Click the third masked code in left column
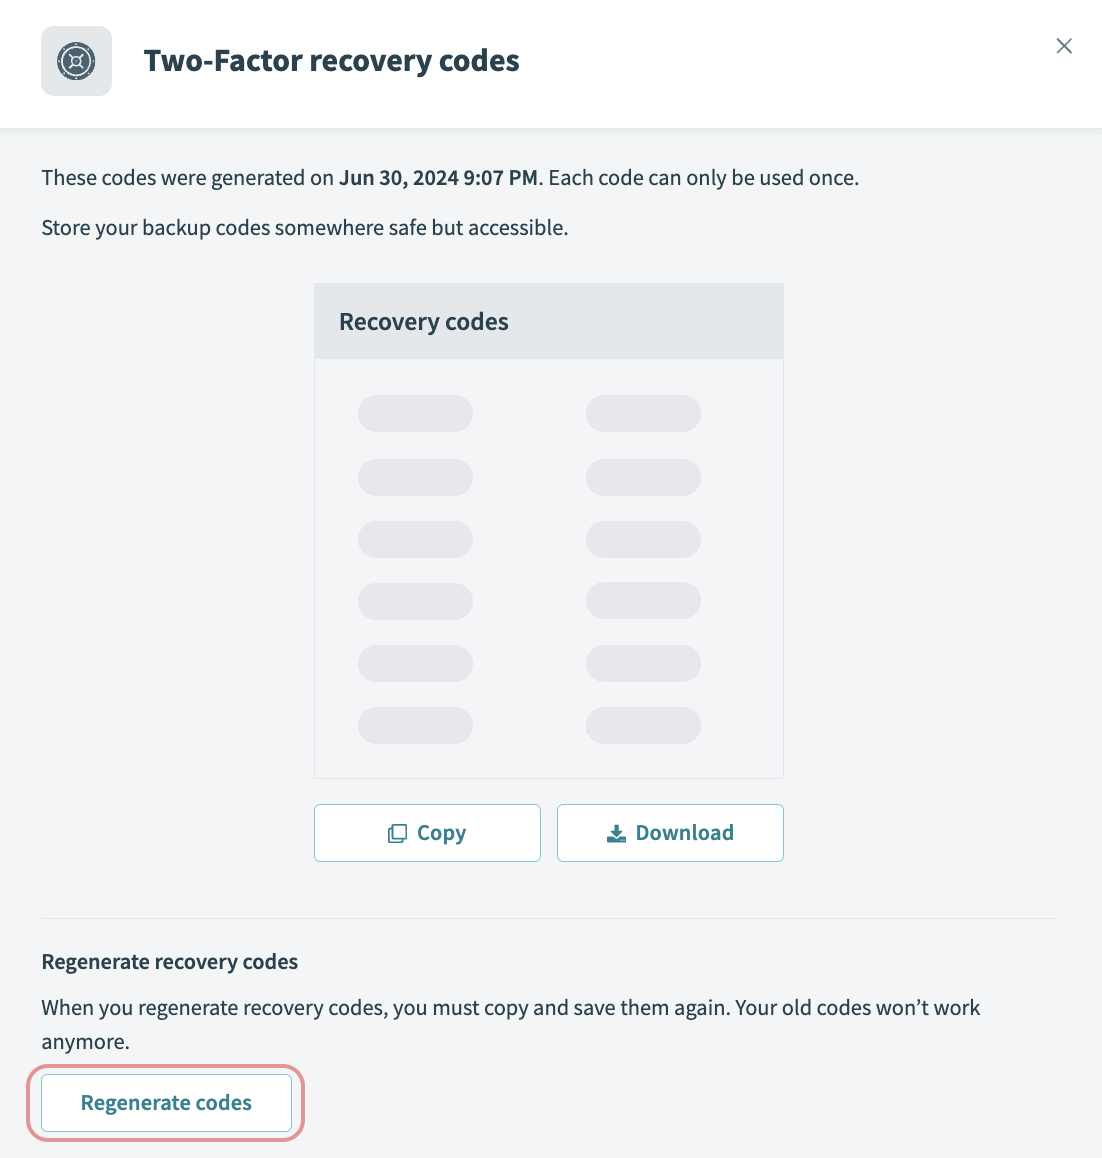 [x=415, y=539]
